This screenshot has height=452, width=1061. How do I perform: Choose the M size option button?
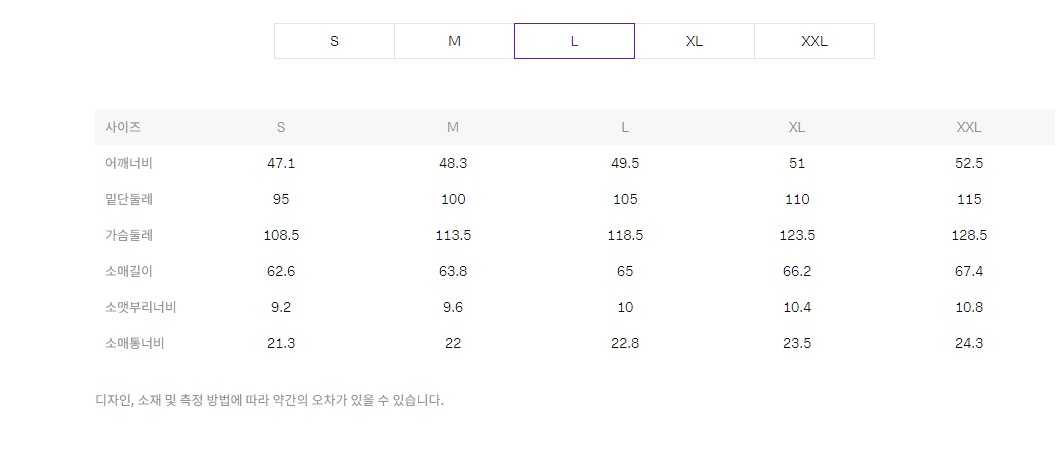454,41
